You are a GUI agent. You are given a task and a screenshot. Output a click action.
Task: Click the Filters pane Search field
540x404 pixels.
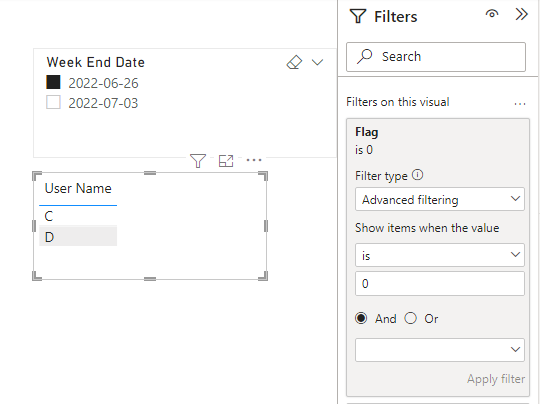[436, 57]
